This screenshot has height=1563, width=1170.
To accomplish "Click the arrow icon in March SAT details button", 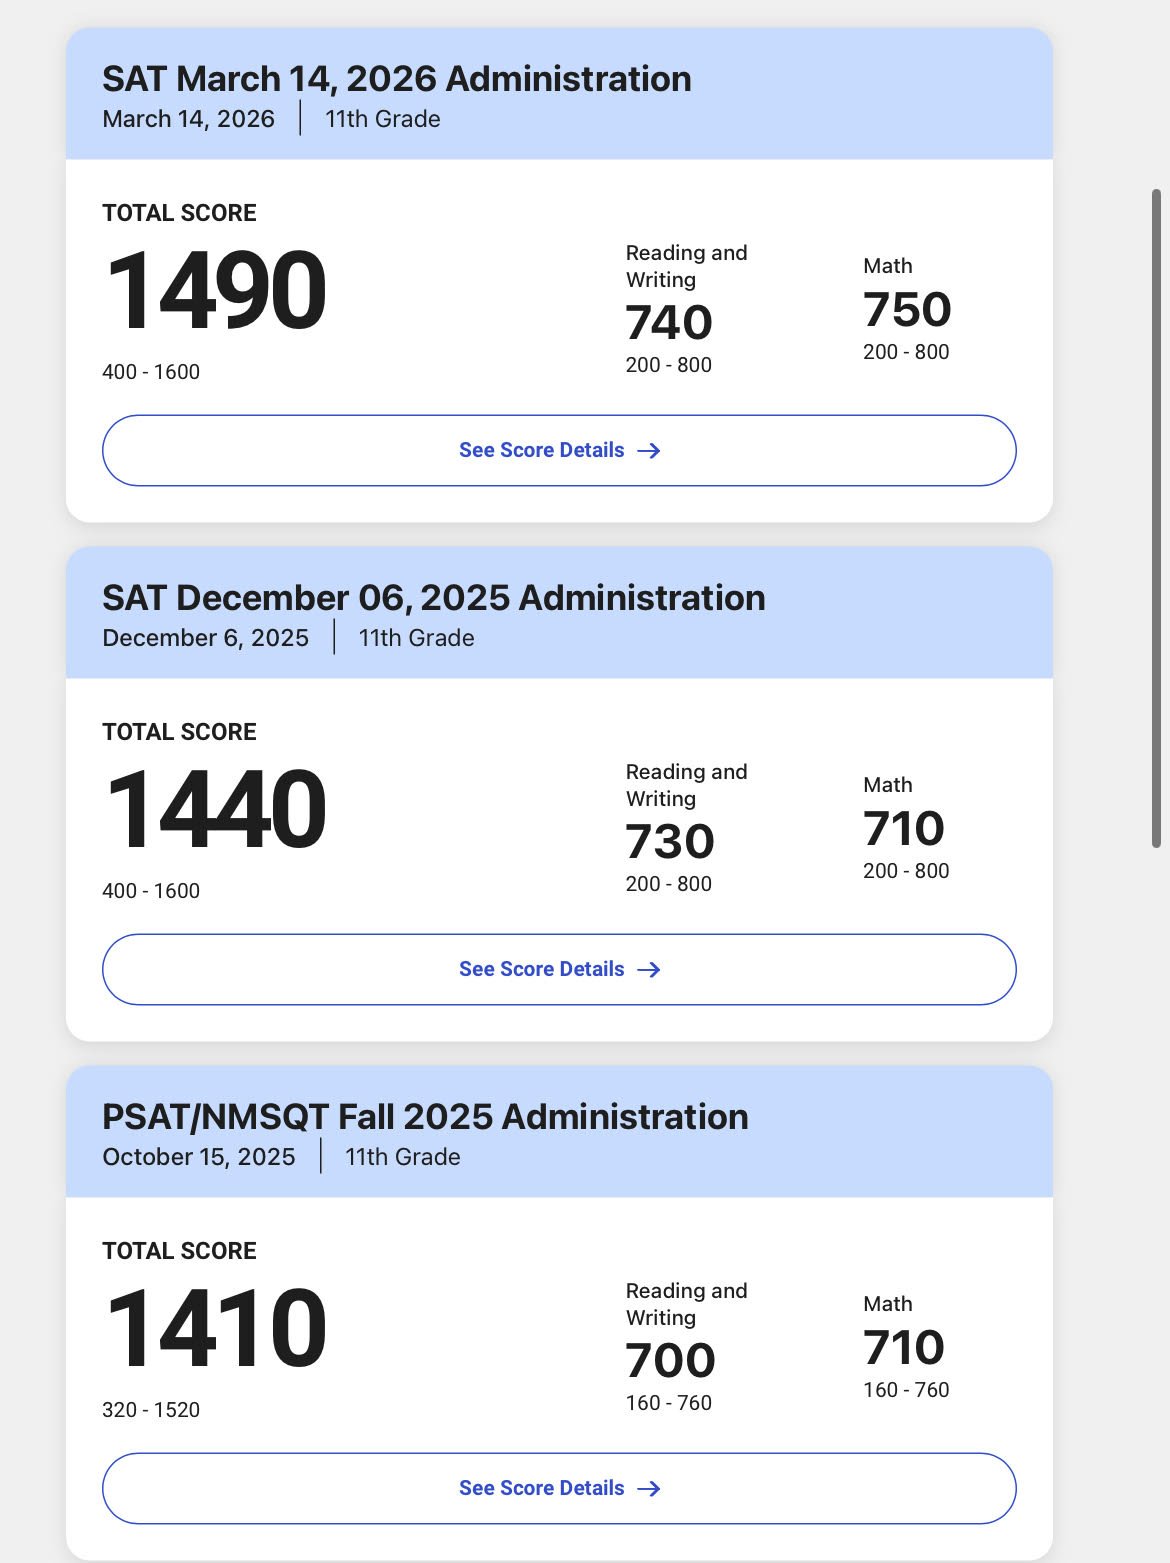I will (x=649, y=451).
